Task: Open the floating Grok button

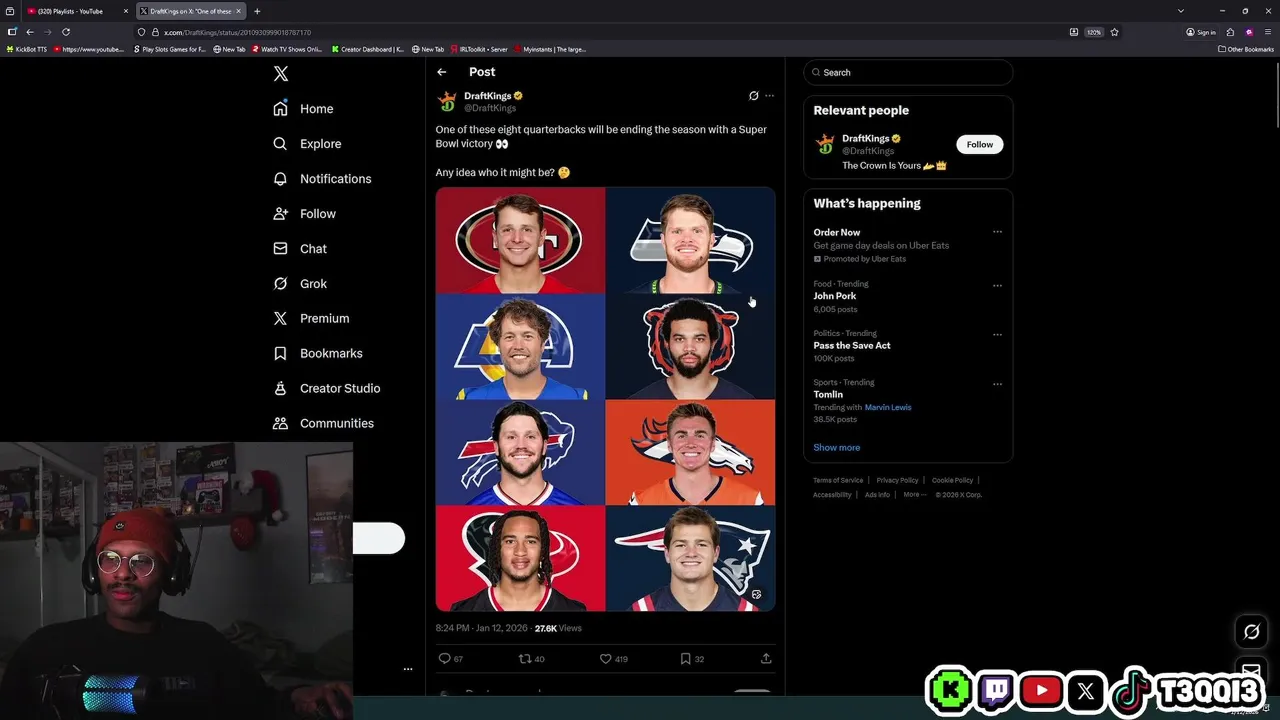Action: (1251, 631)
